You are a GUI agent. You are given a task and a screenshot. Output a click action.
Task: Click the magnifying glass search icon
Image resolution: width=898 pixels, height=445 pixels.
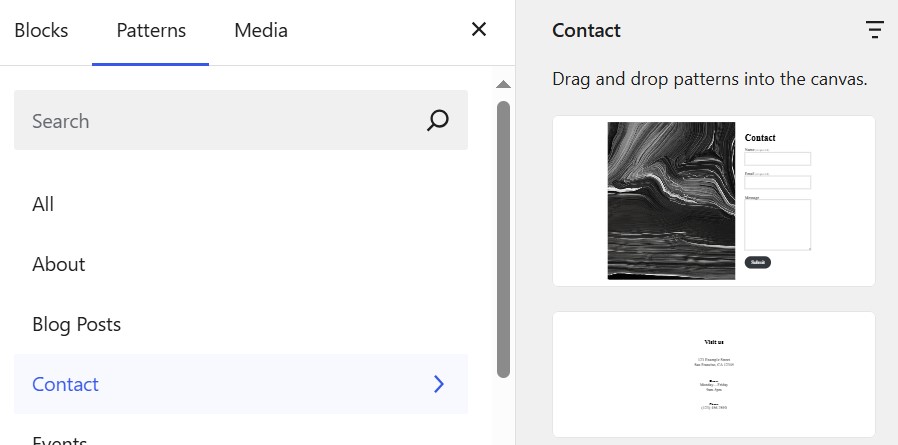pos(438,120)
